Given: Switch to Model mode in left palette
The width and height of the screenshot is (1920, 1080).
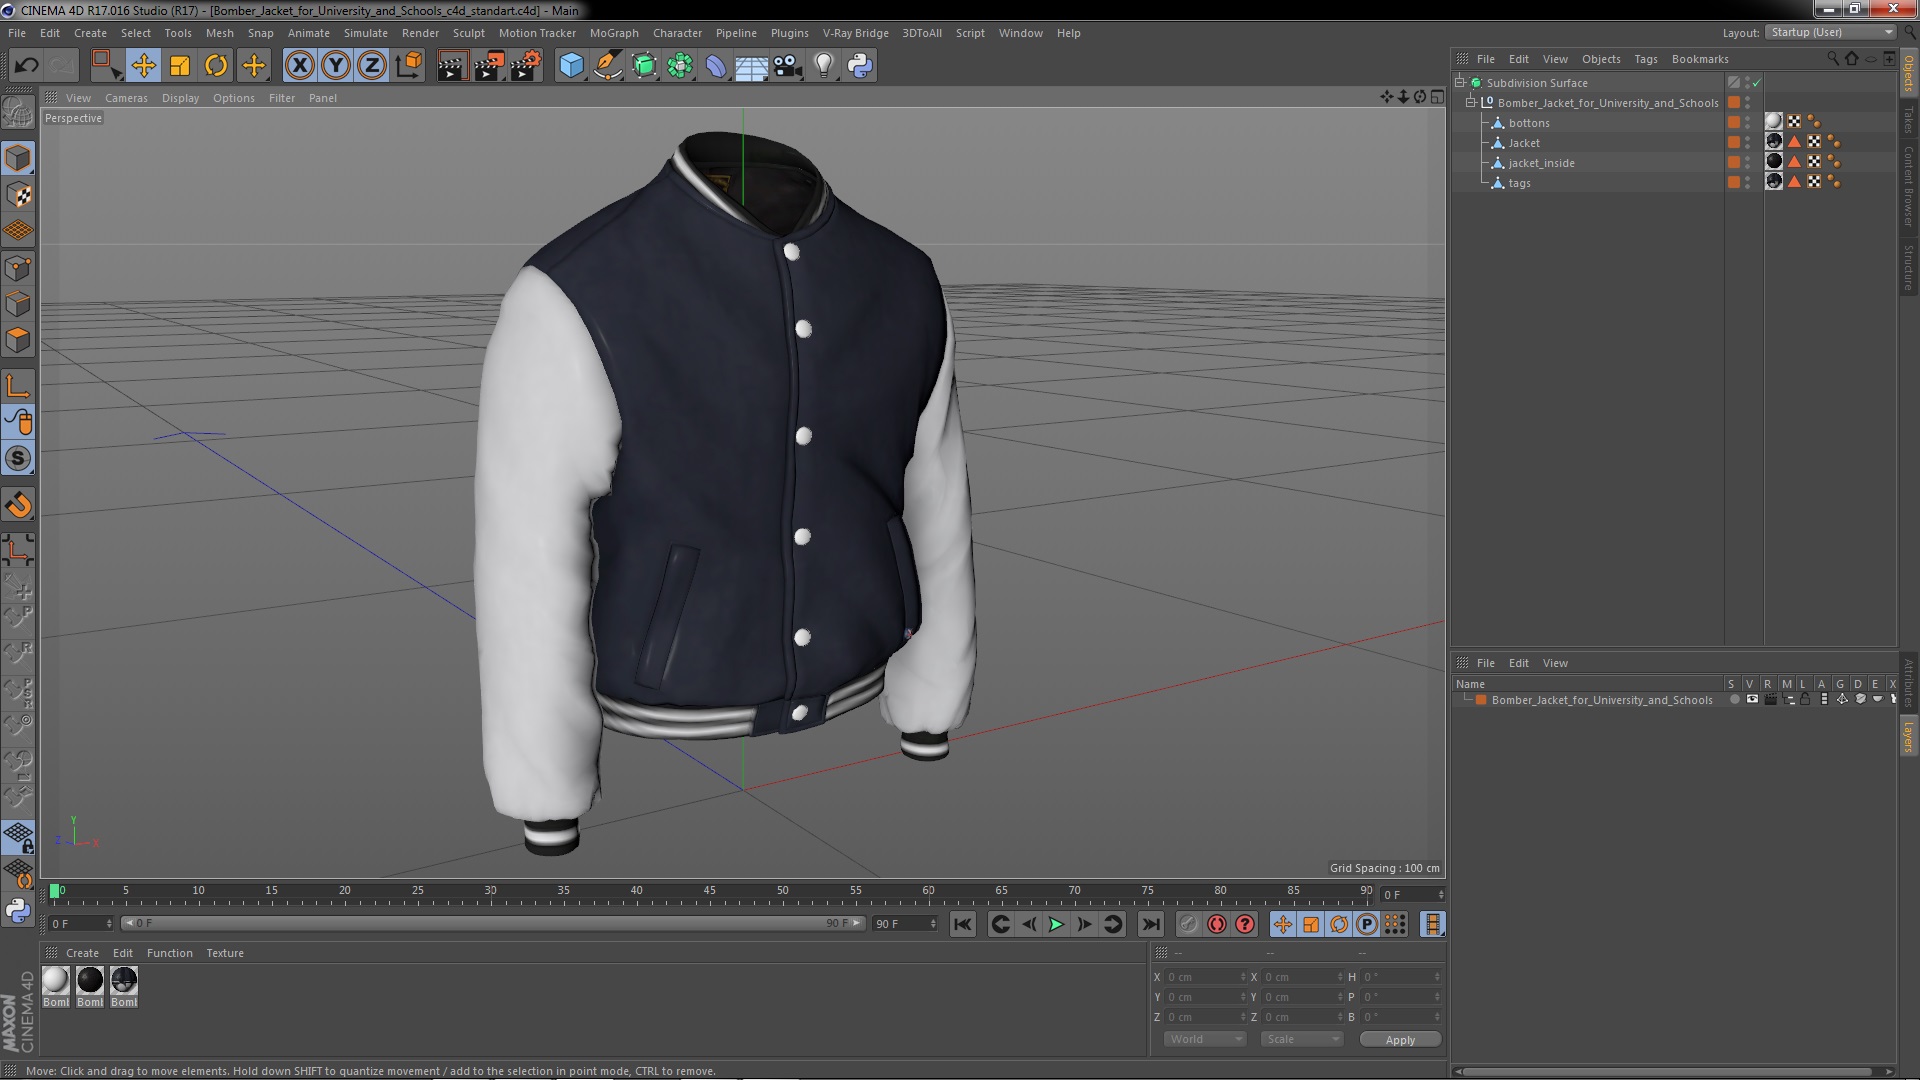Looking at the screenshot, I should [x=18, y=158].
